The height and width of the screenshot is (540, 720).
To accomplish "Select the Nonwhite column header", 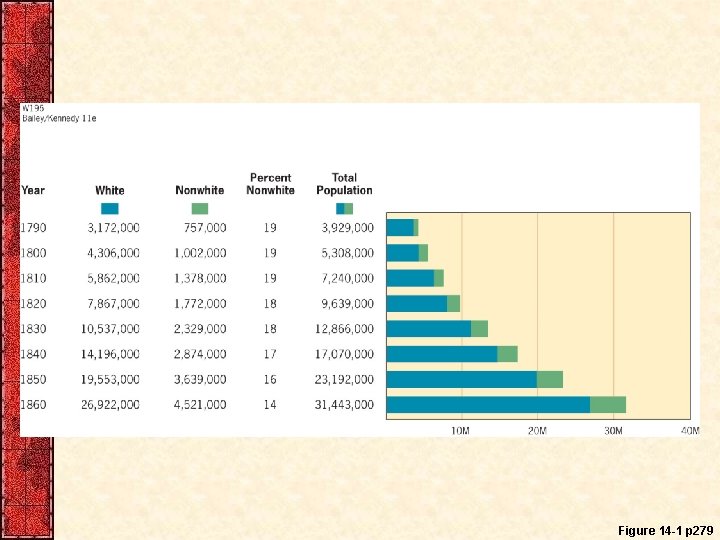I will 200,190.
